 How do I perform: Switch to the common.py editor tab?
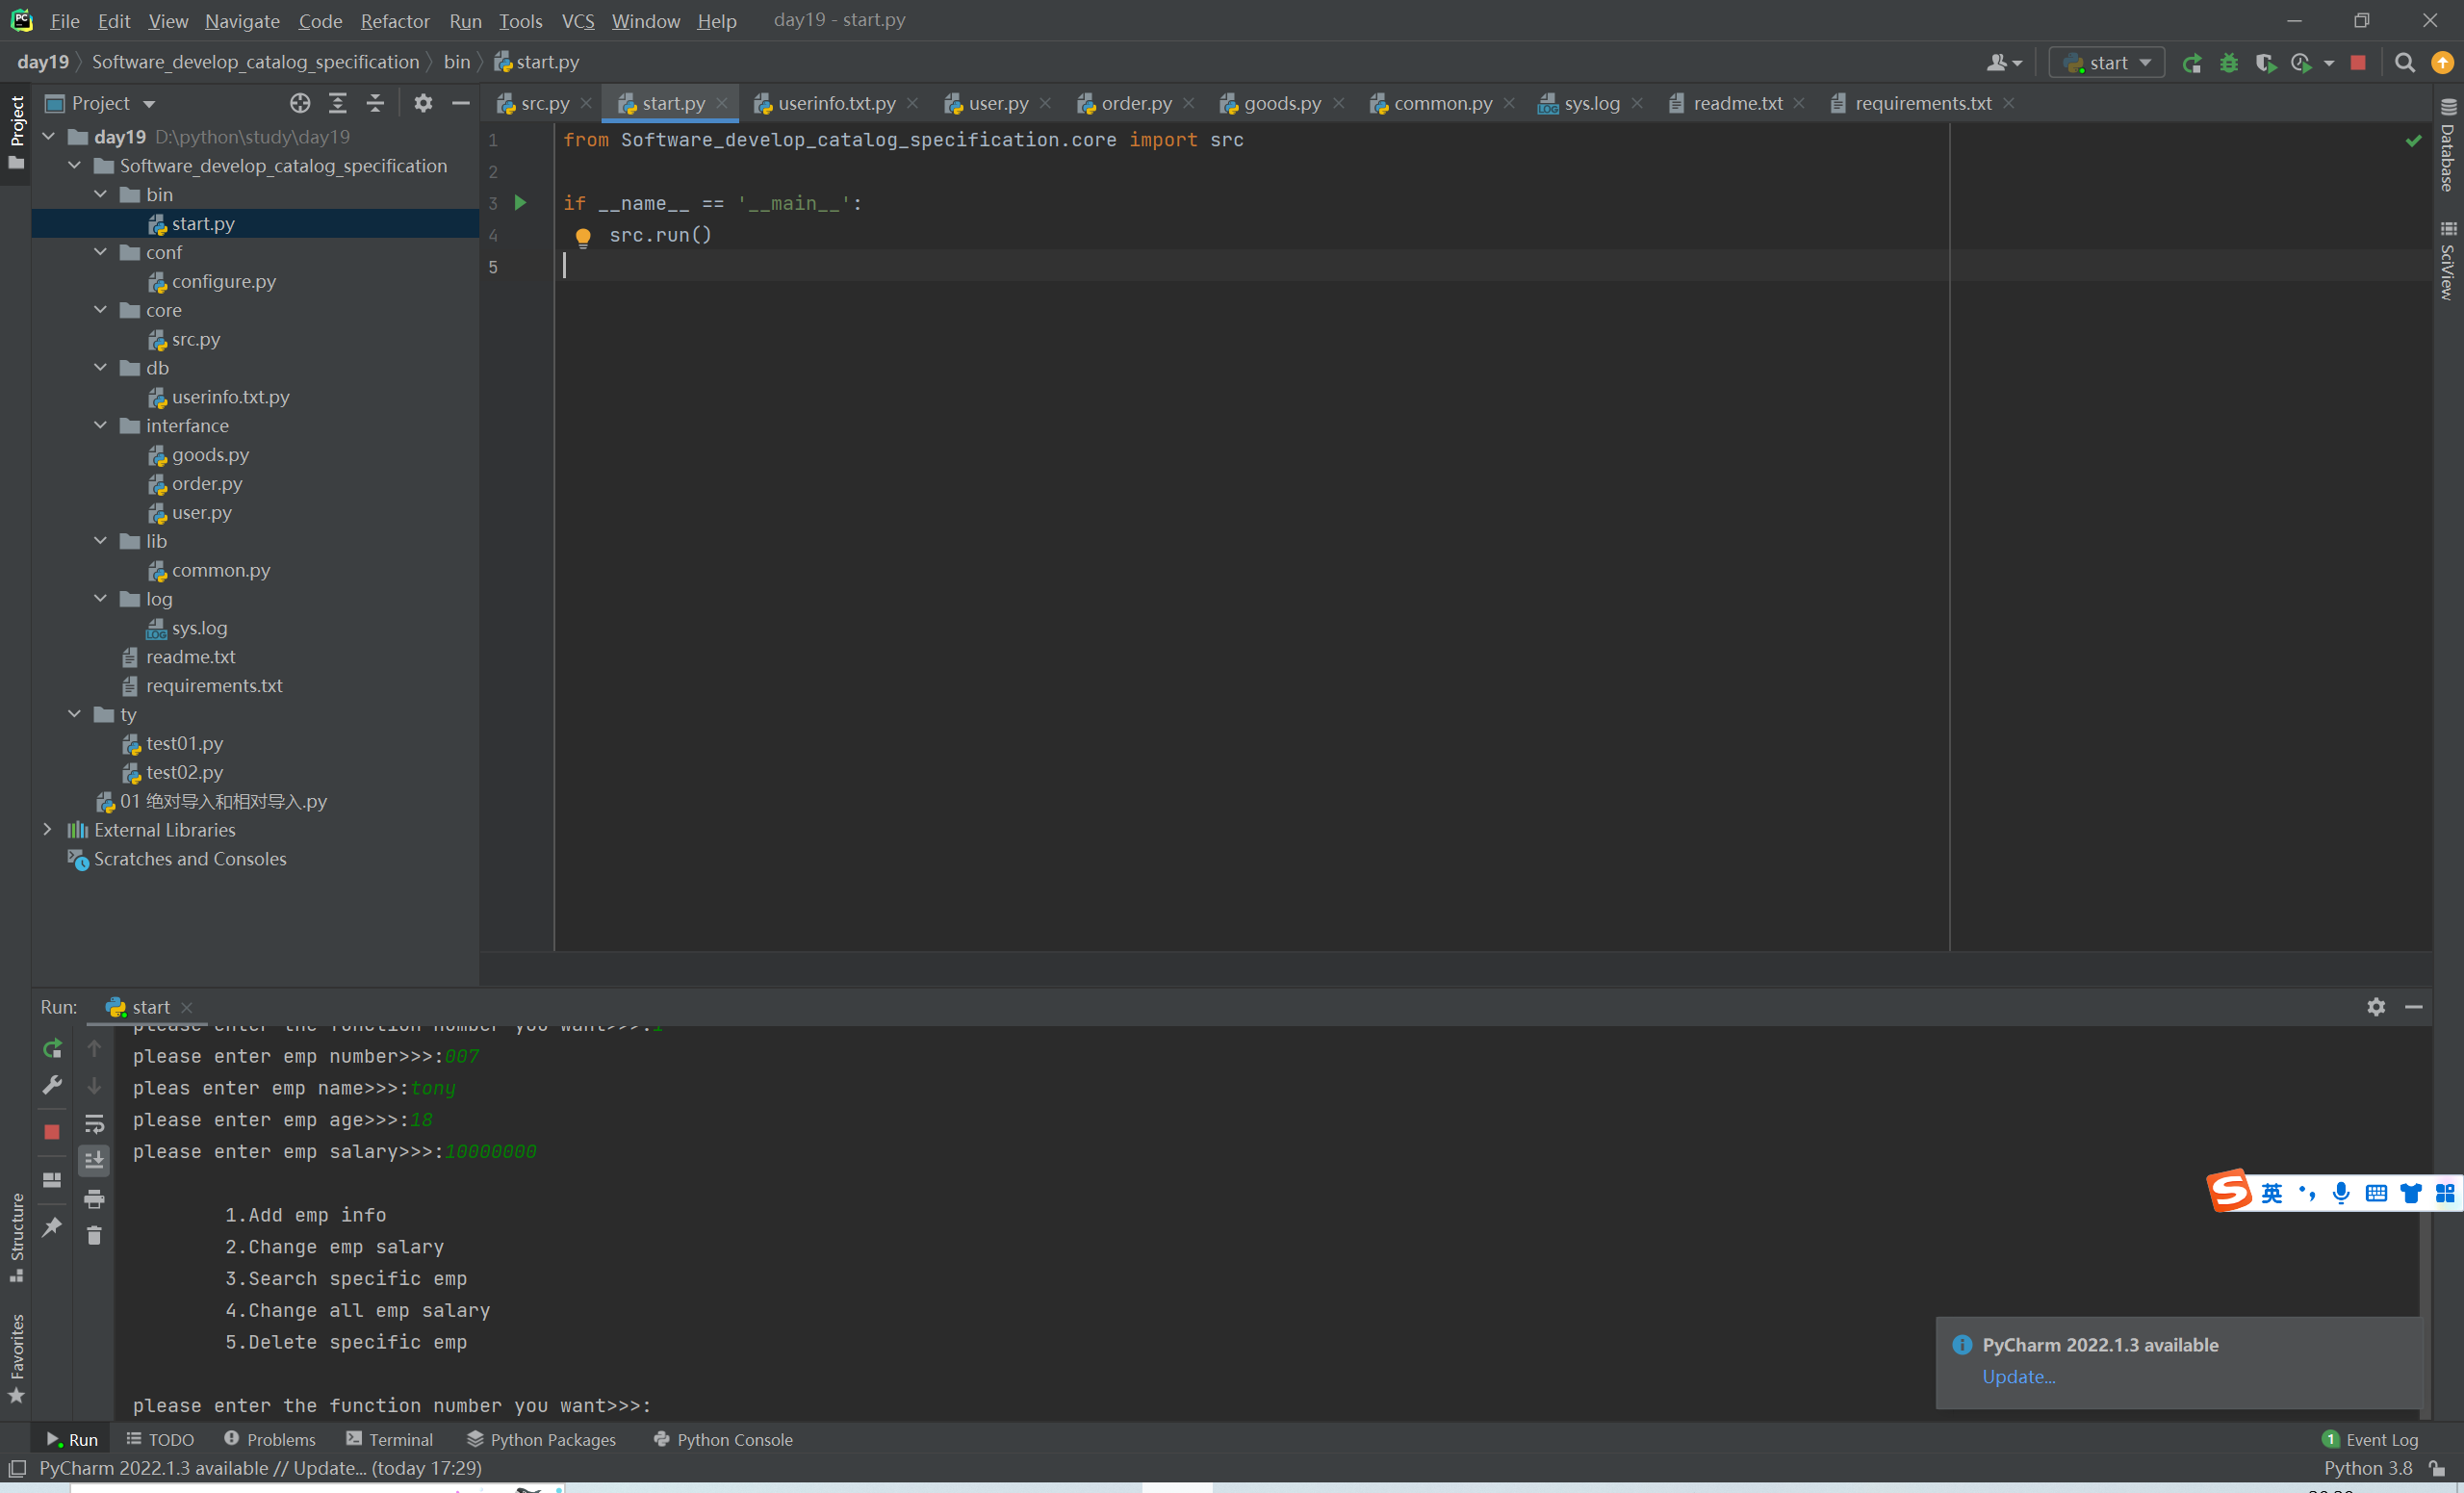point(1441,103)
